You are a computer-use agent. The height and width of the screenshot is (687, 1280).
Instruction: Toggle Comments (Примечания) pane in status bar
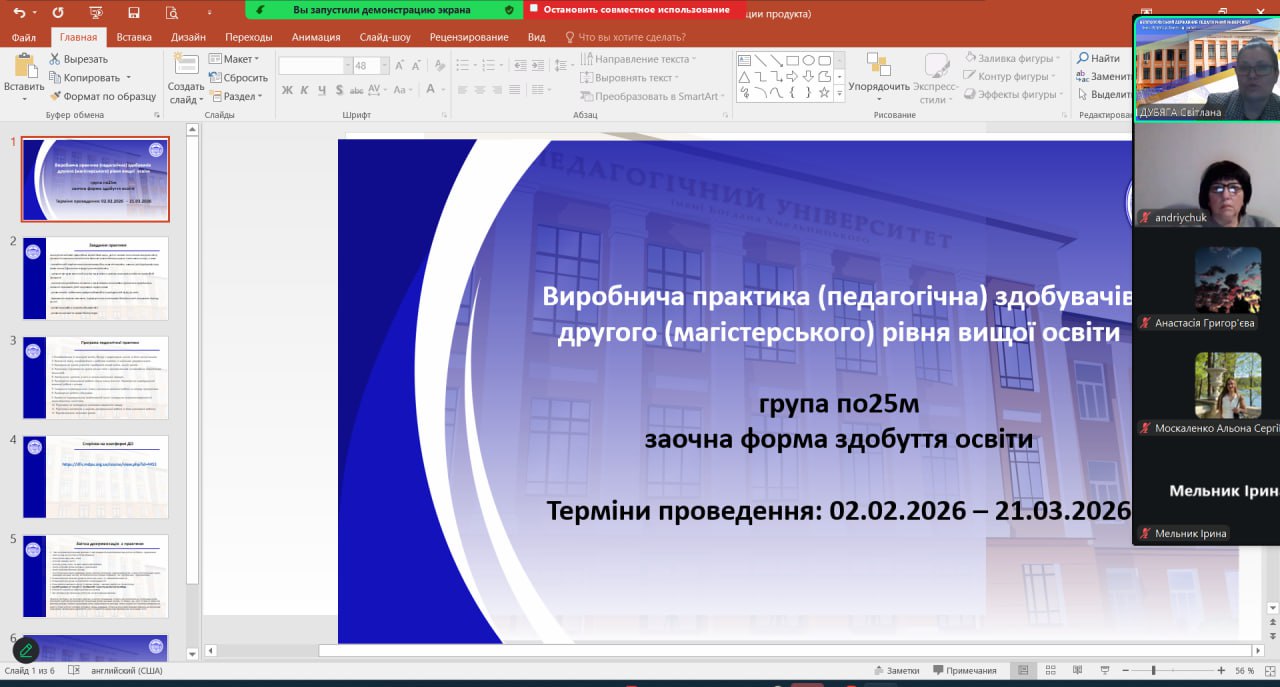pyautogui.click(x=963, y=670)
